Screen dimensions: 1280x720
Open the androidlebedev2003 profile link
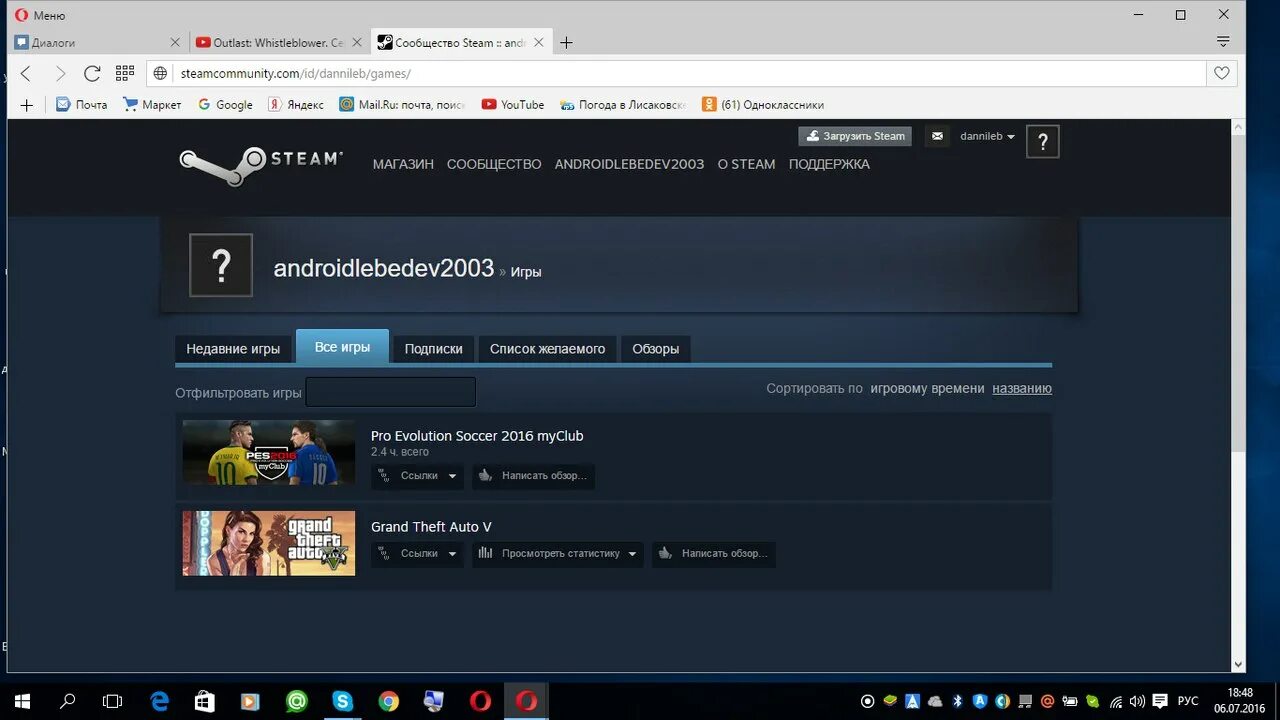[384, 268]
